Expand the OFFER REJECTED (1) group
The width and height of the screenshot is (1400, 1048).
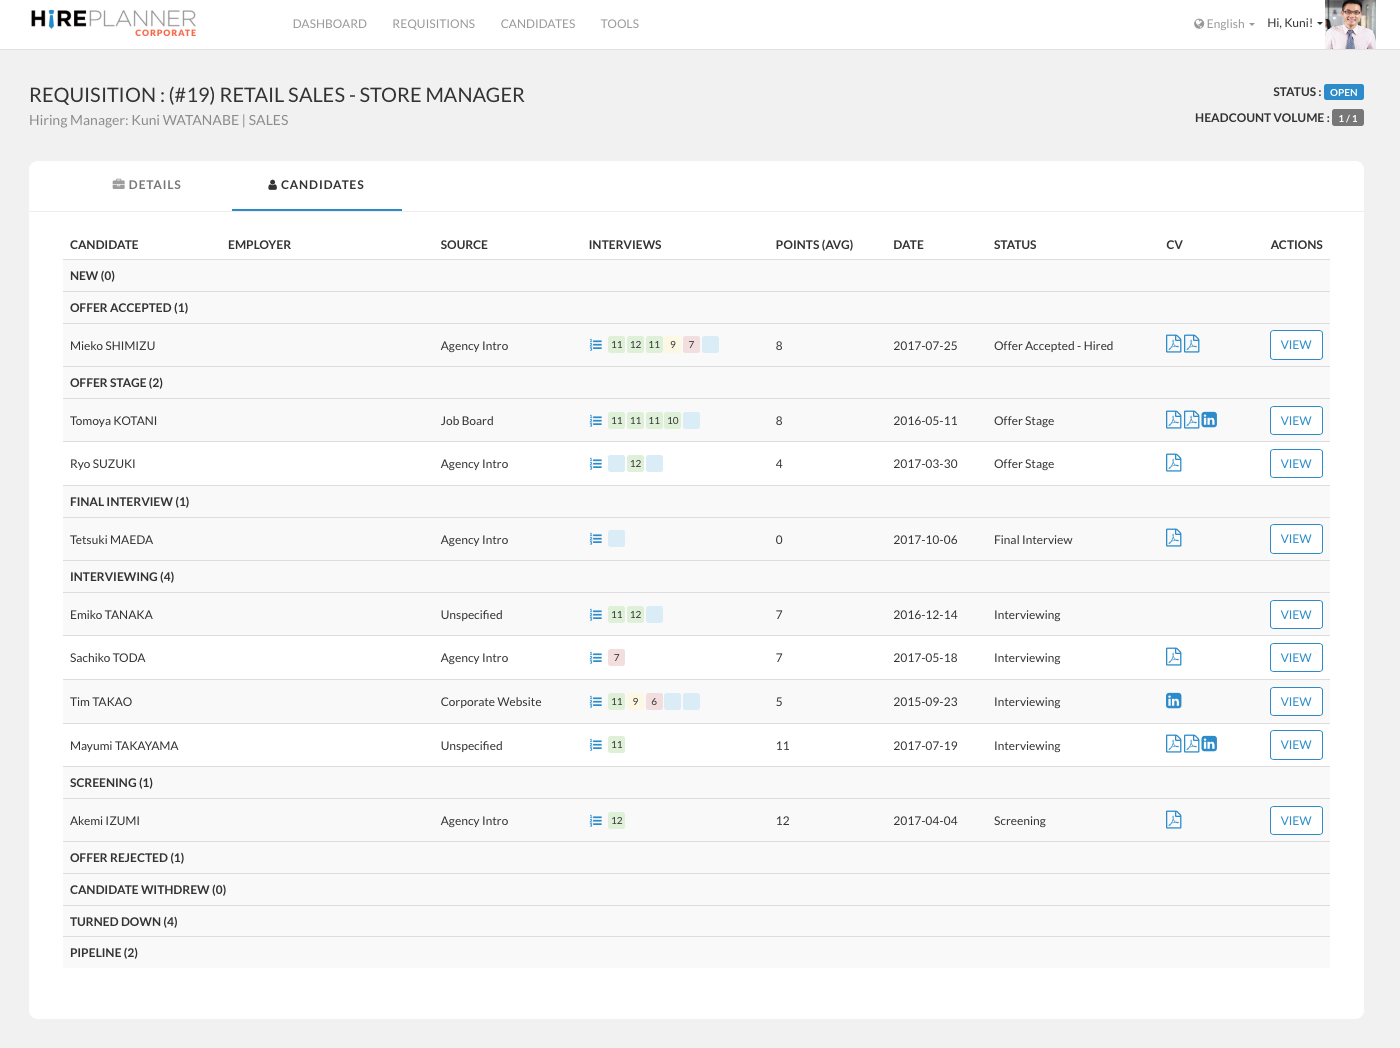pyautogui.click(x=127, y=858)
